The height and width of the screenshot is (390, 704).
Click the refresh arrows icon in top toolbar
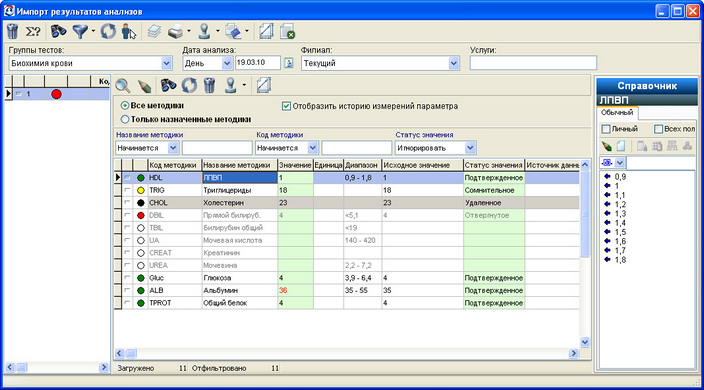point(108,31)
